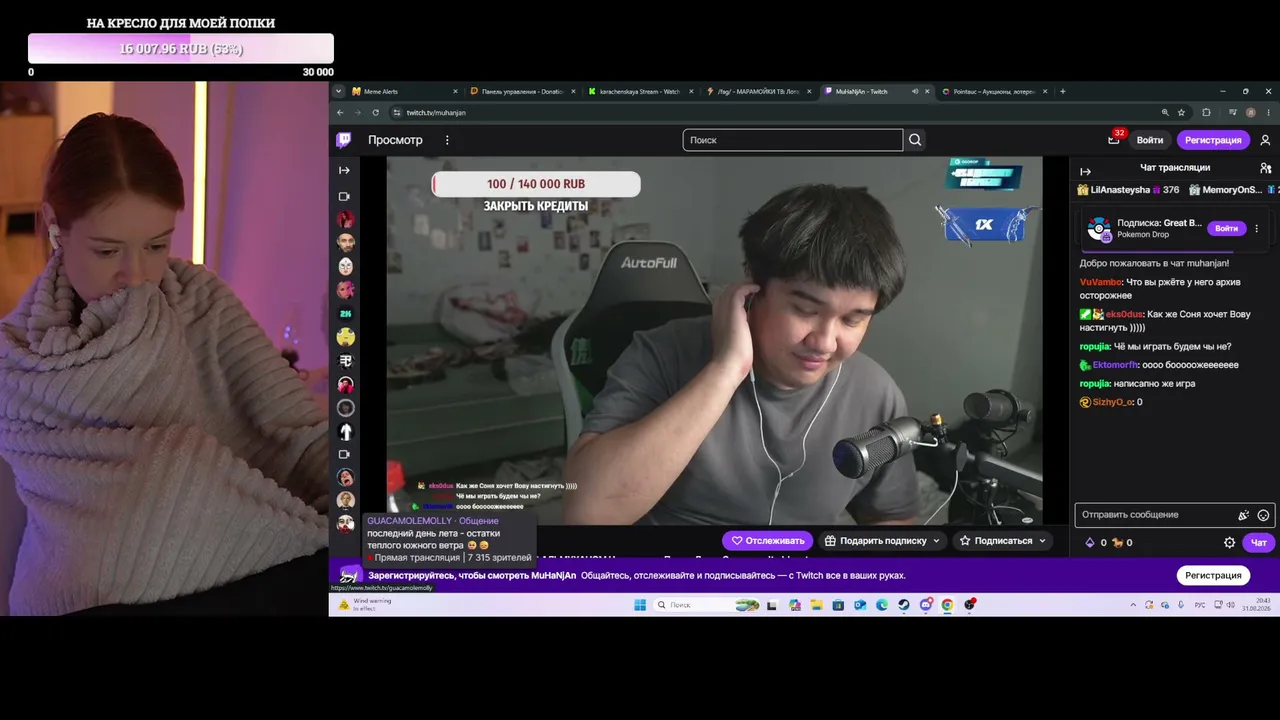The height and width of the screenshot is (720, 1280).
Task: Reload the page in the browser
Action: (376, 112)
